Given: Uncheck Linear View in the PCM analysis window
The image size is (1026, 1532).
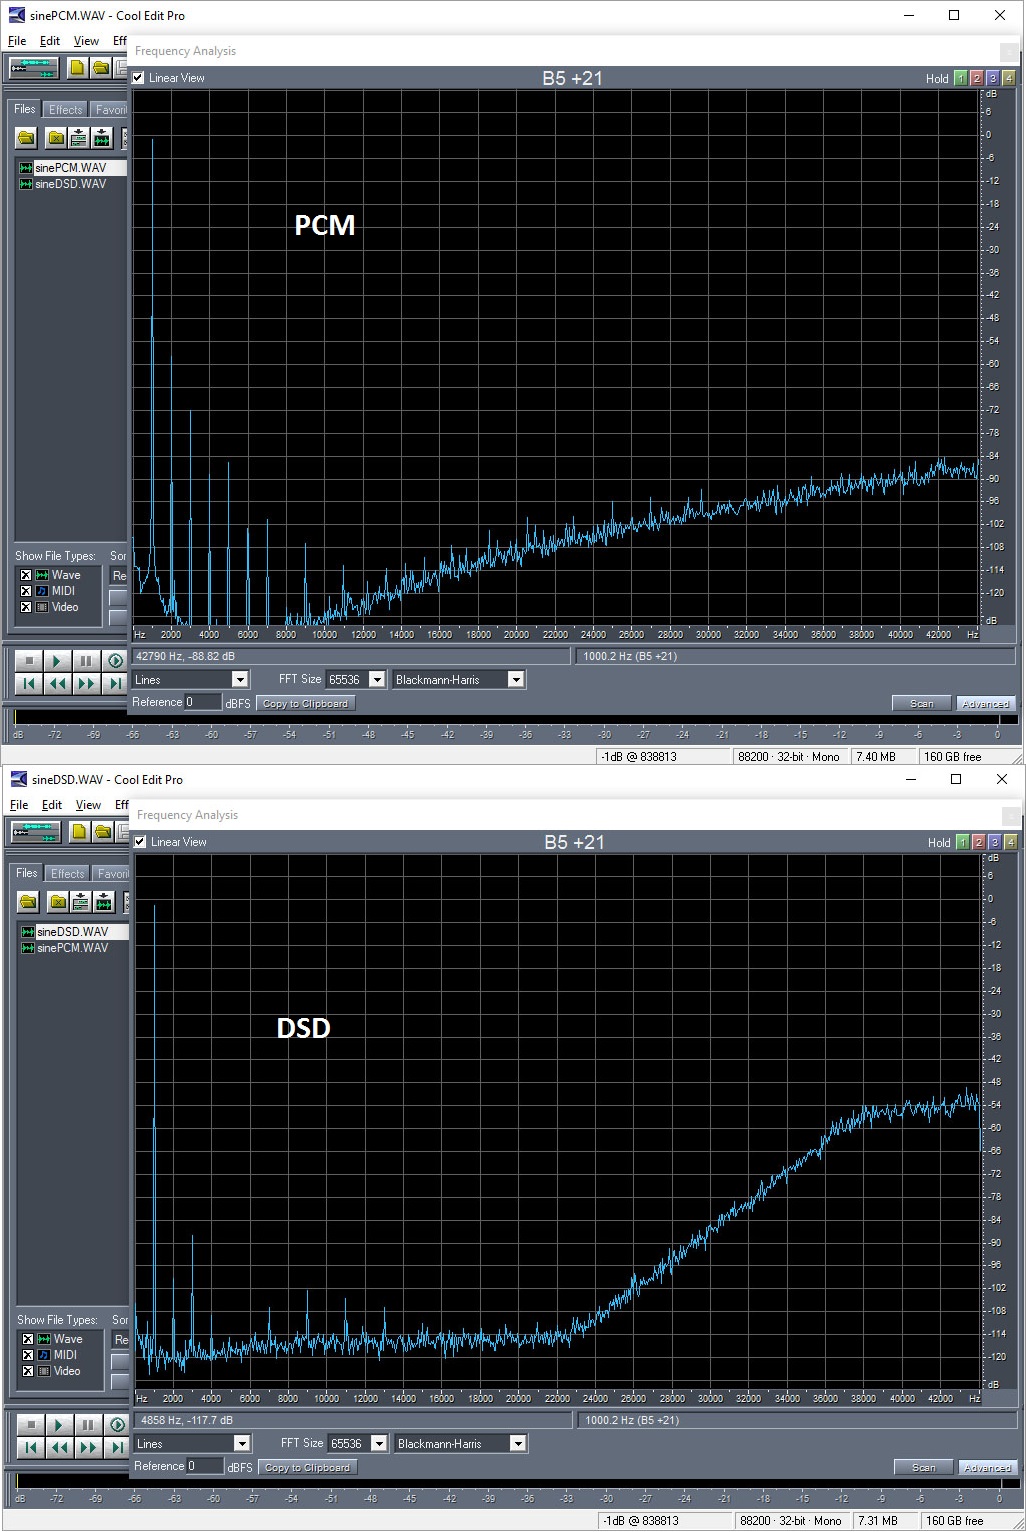Looking at the screenshot, I should pos(137,77).
